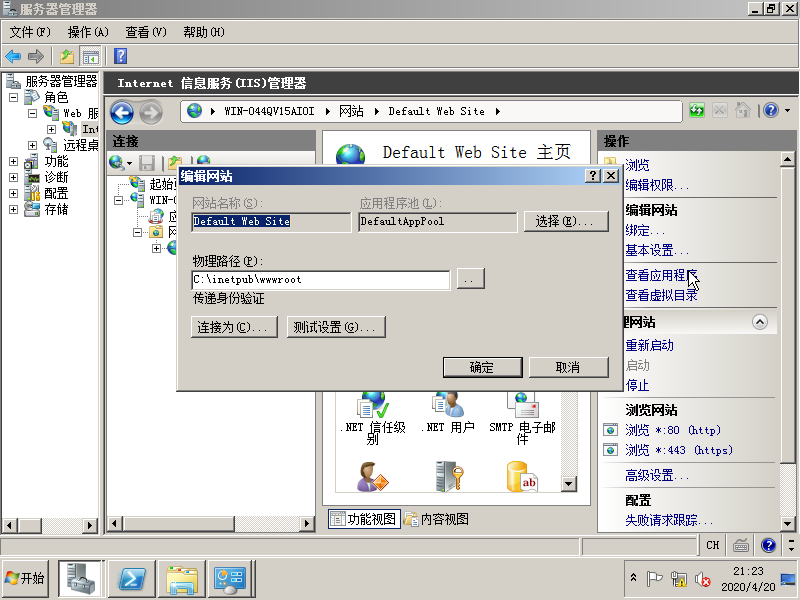Click the Back arrow in Server Manager toolbar

[13, 56]
